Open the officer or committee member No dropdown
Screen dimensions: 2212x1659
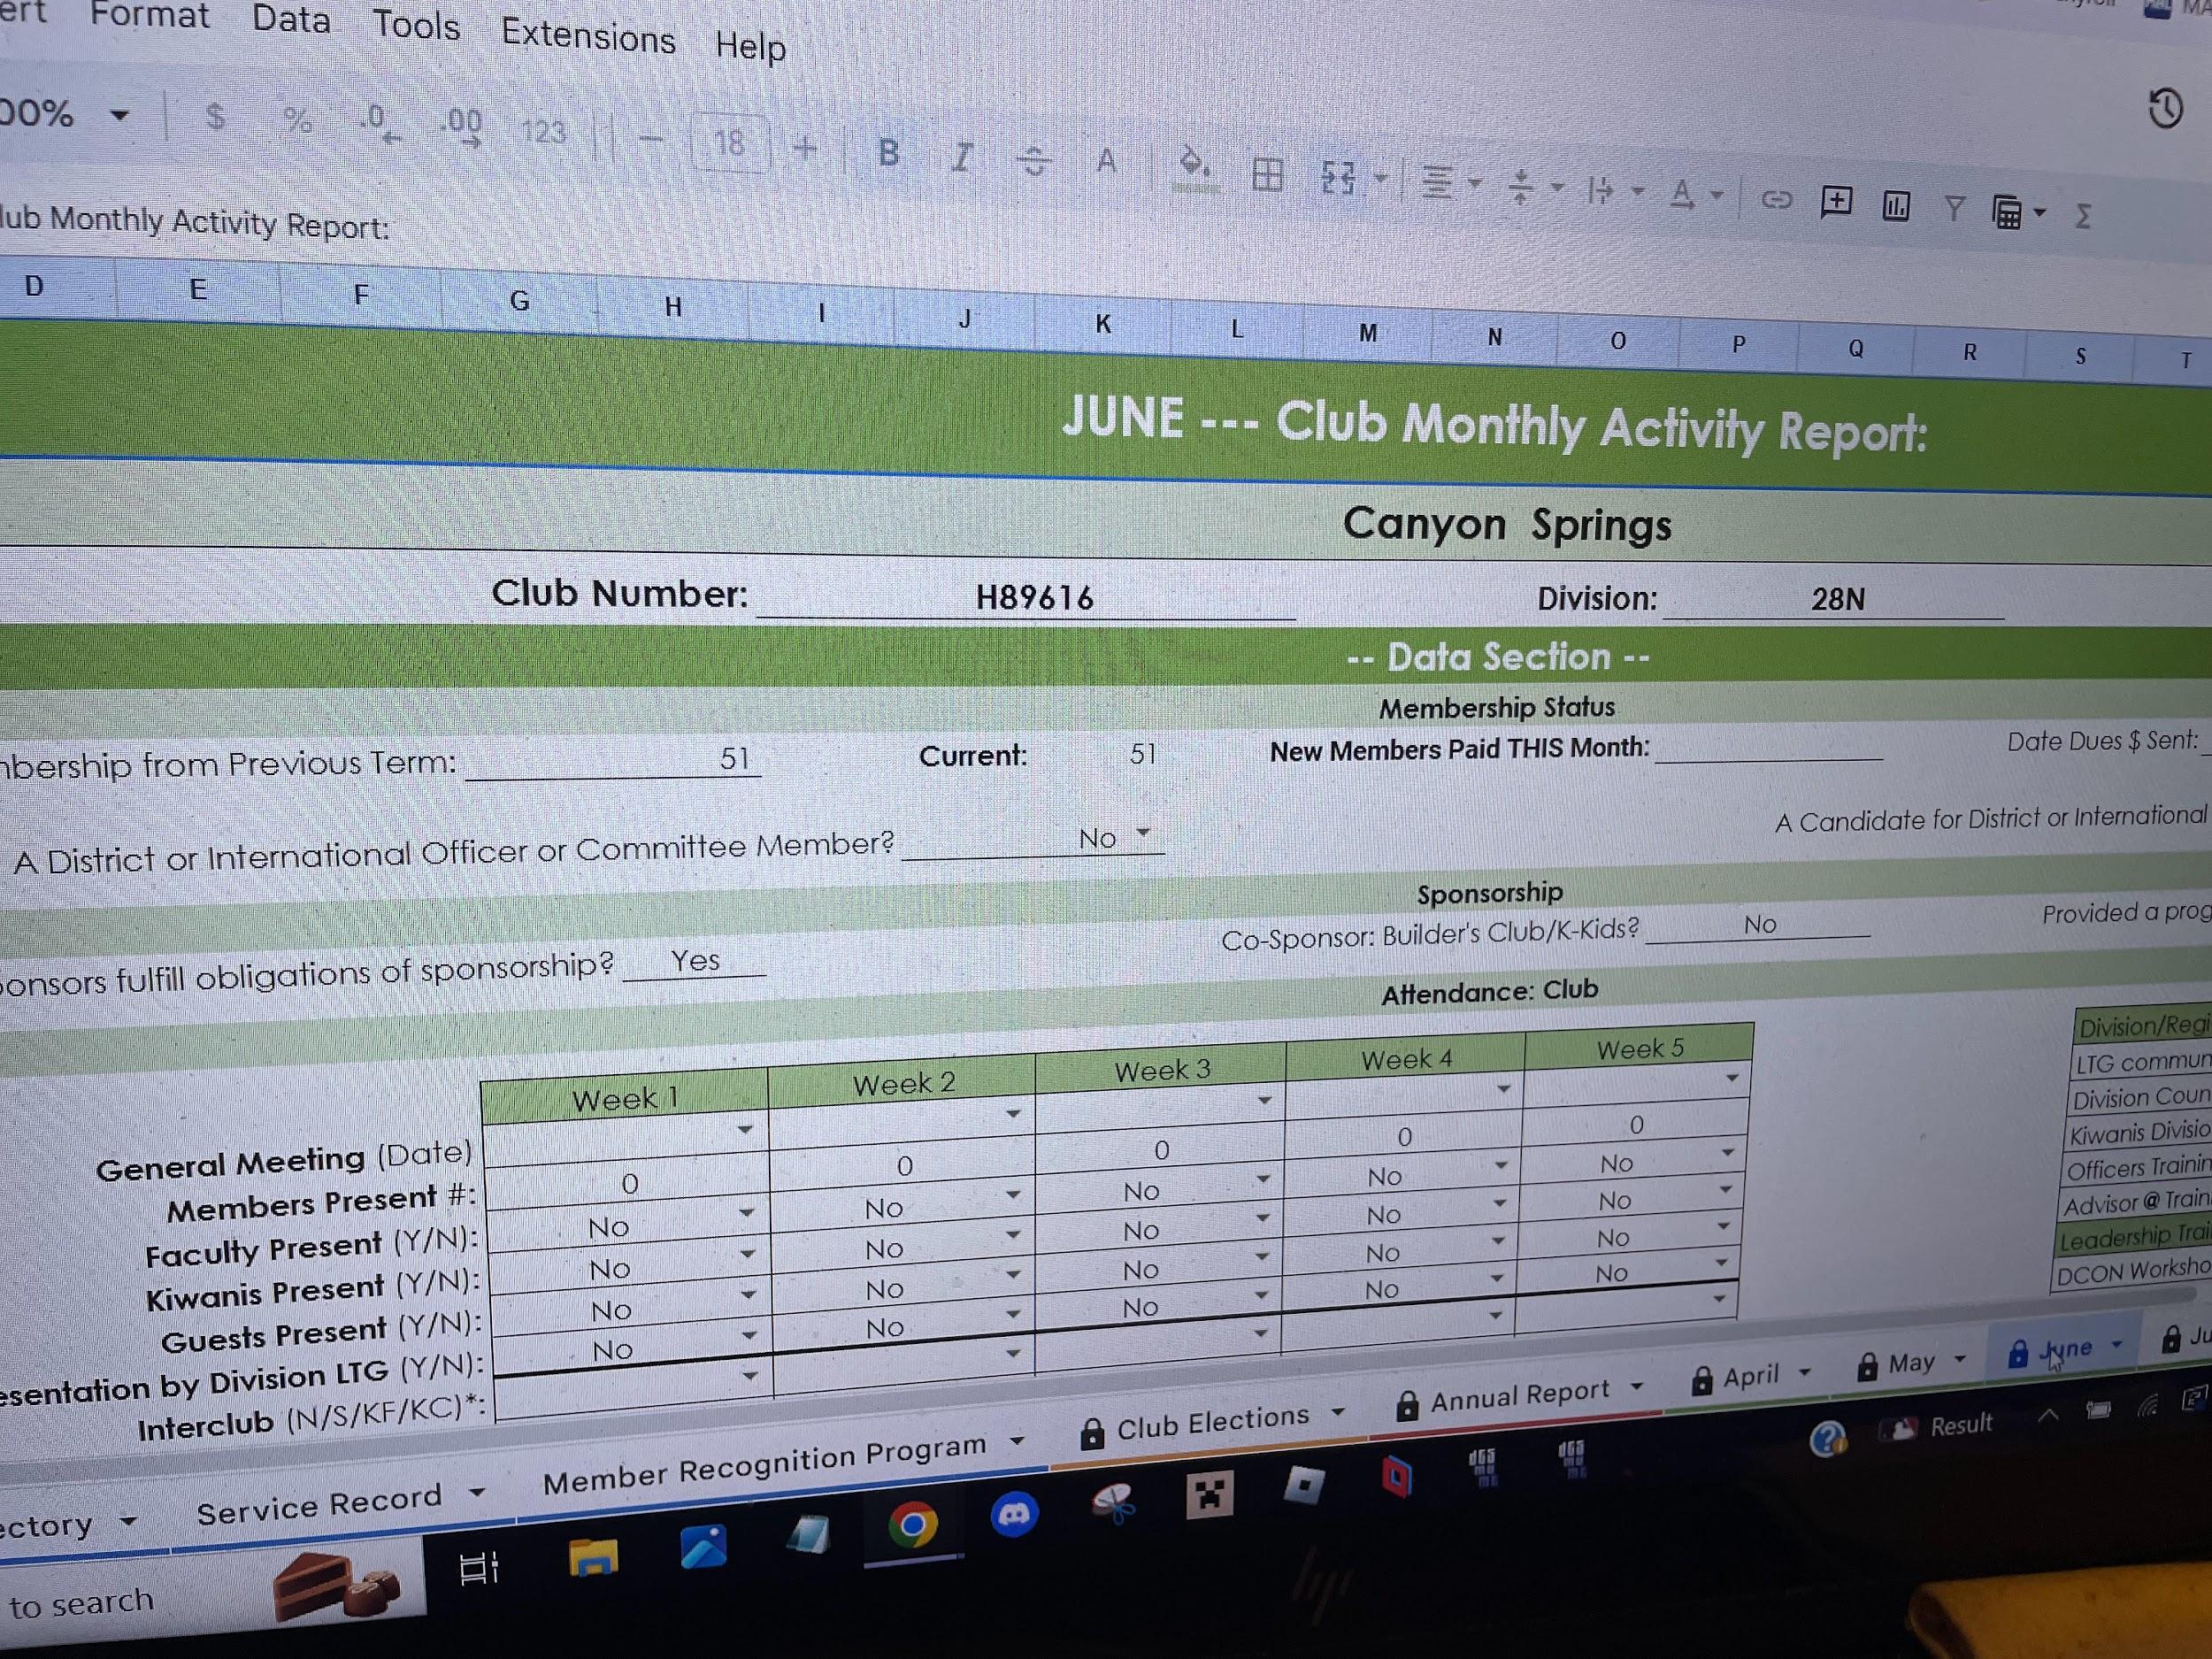click(1143, 833)
